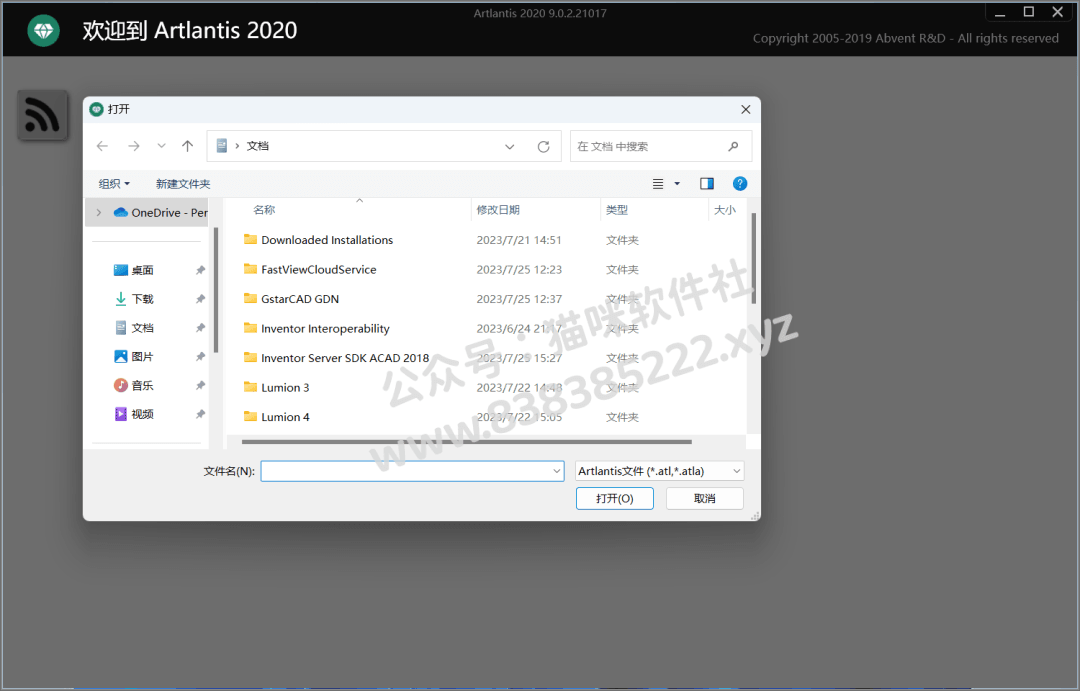Click the pin icon beside 视频
This screenshot has height=691, width=1080.
coord(200,414)
